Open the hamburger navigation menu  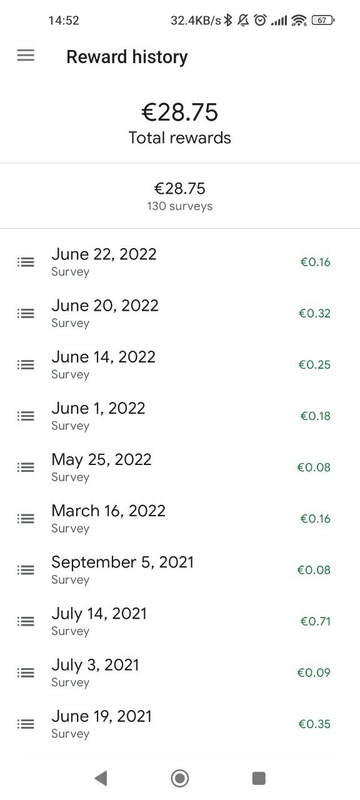(x=25, y=56)
